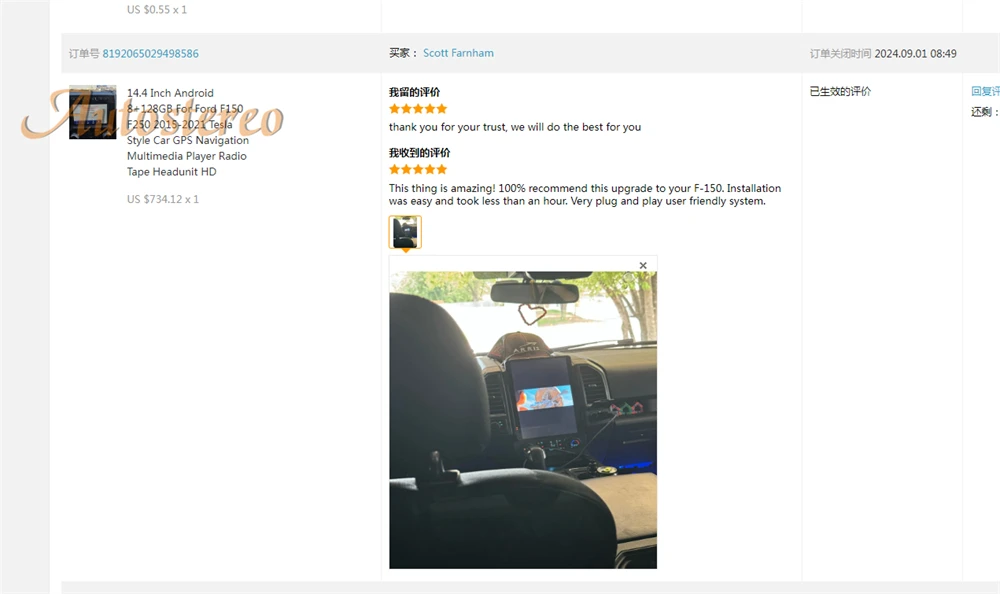The width and height of the screenshot is (1000, 594).
Task: Click the stars under received review
Action: (x=418, y=169)
